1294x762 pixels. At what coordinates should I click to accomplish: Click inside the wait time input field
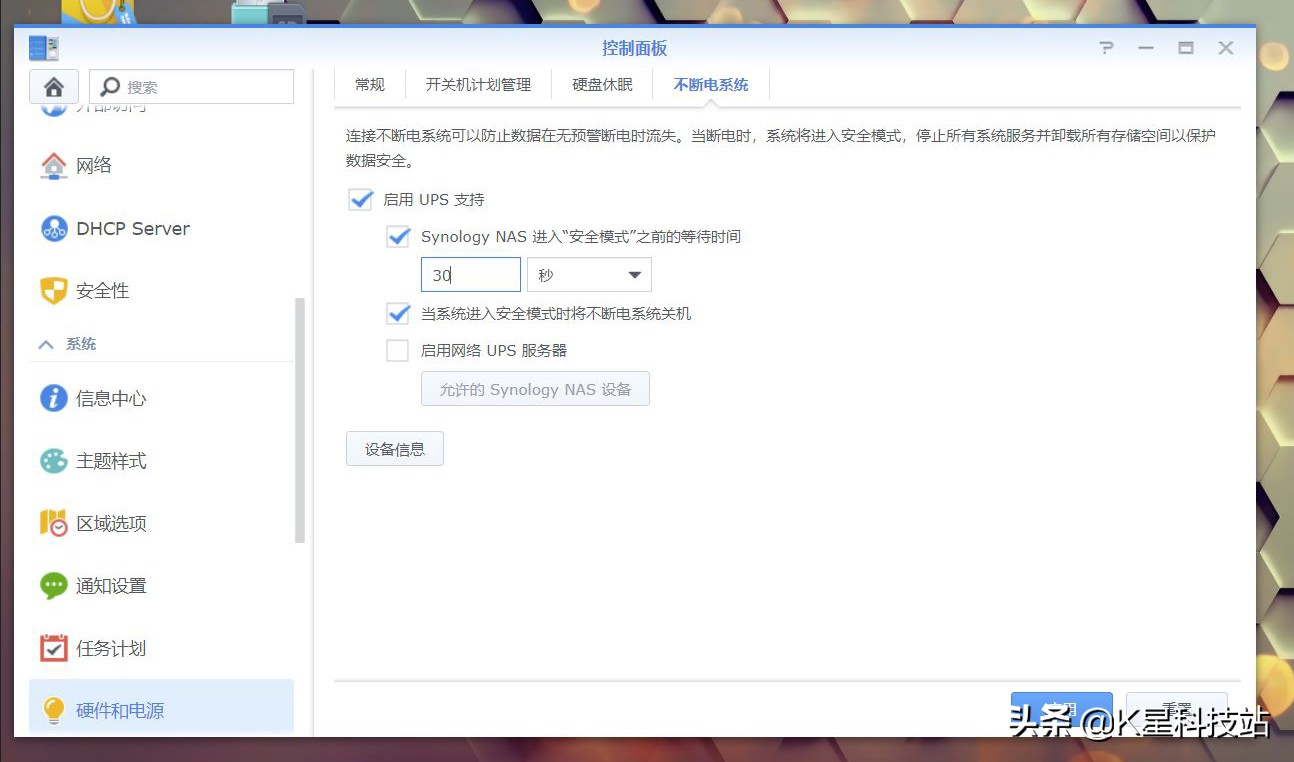(470, 274)
